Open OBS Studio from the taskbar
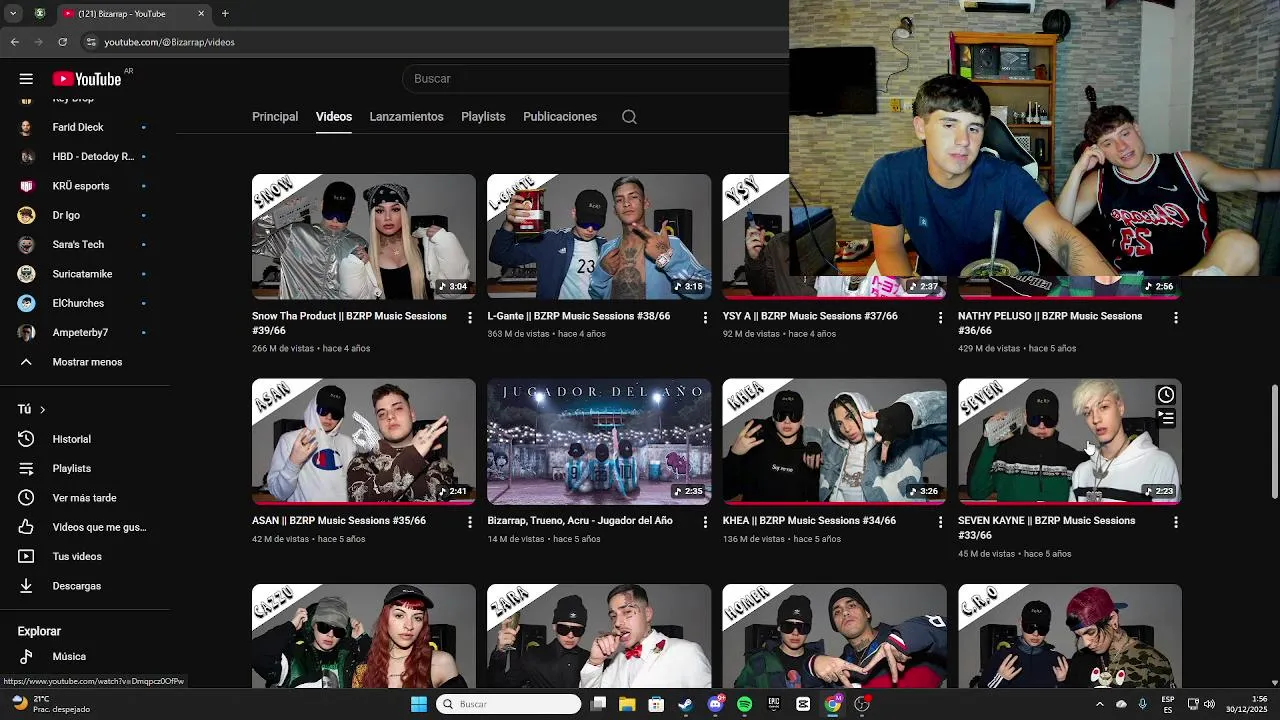This screenshot has width=1280, height=720. (862, 704)
